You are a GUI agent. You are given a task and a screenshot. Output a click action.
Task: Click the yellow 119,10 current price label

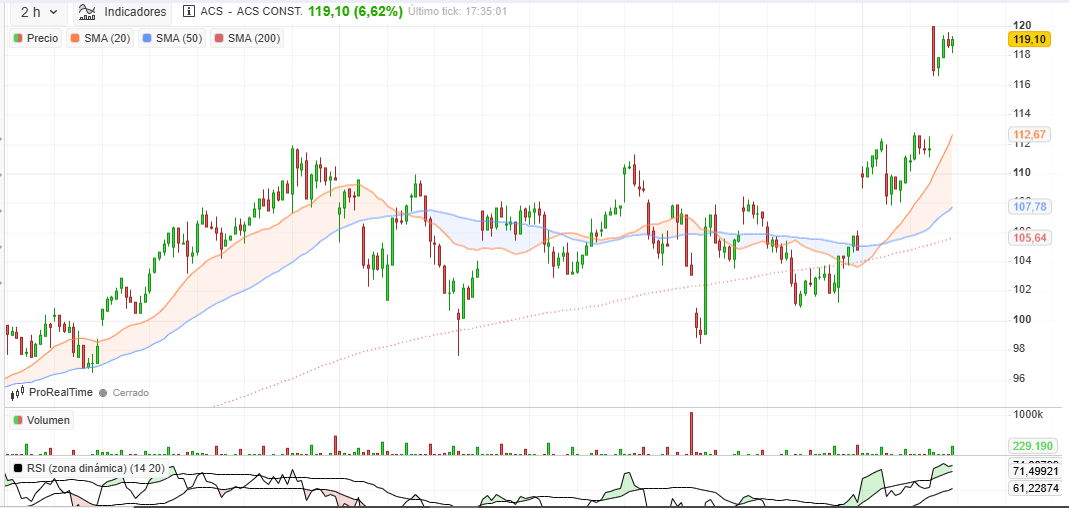coord(1029,40)
